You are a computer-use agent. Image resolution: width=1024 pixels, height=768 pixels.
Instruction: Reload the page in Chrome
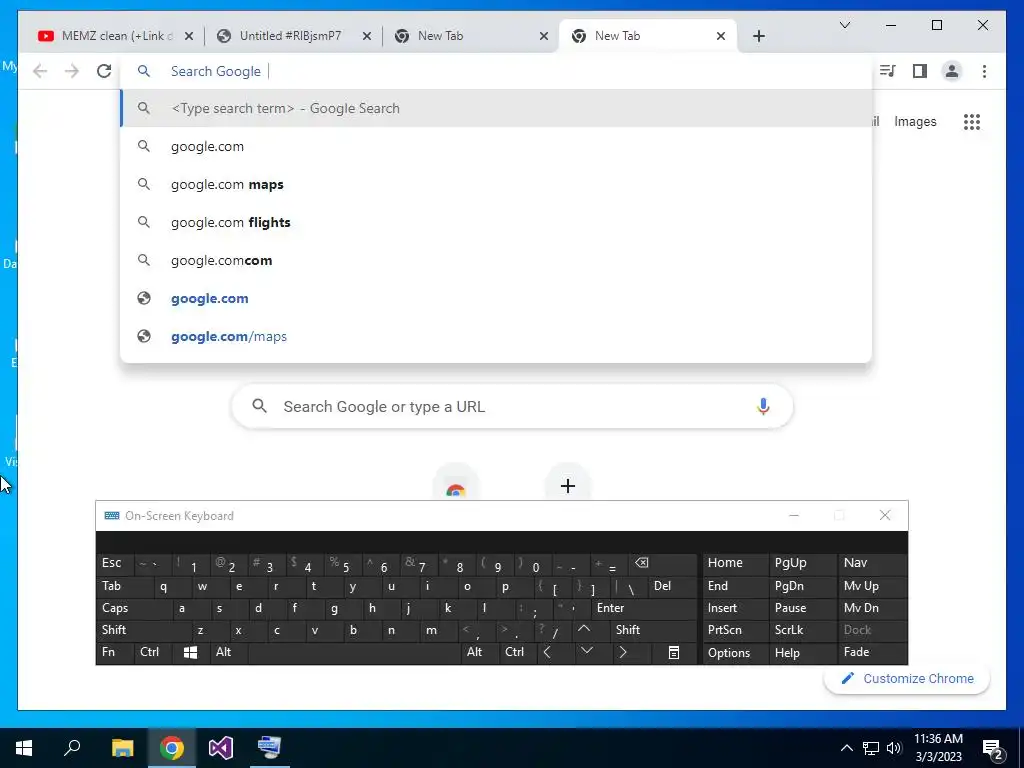point(104,71)
